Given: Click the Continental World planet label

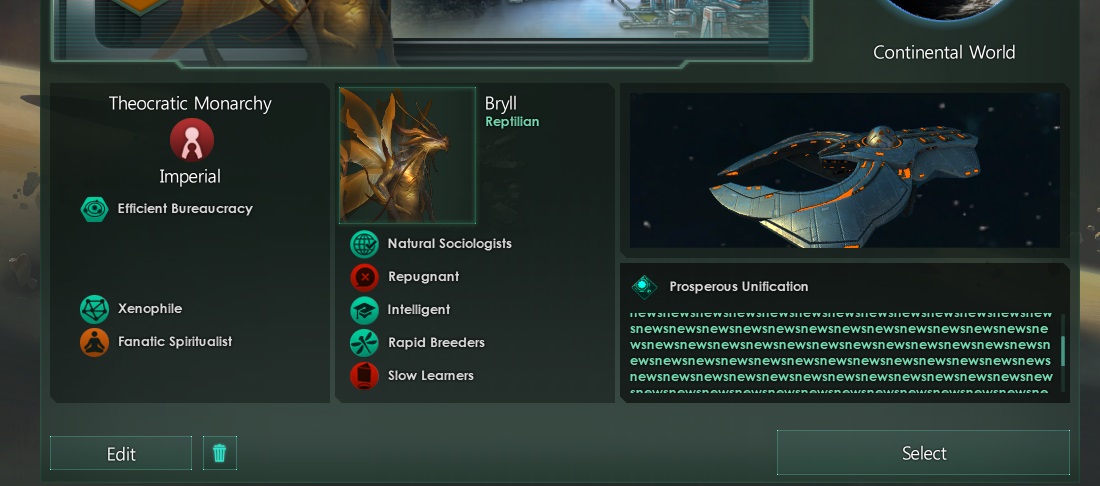Looking at the screenshot, I should click(x=944, y=53).
